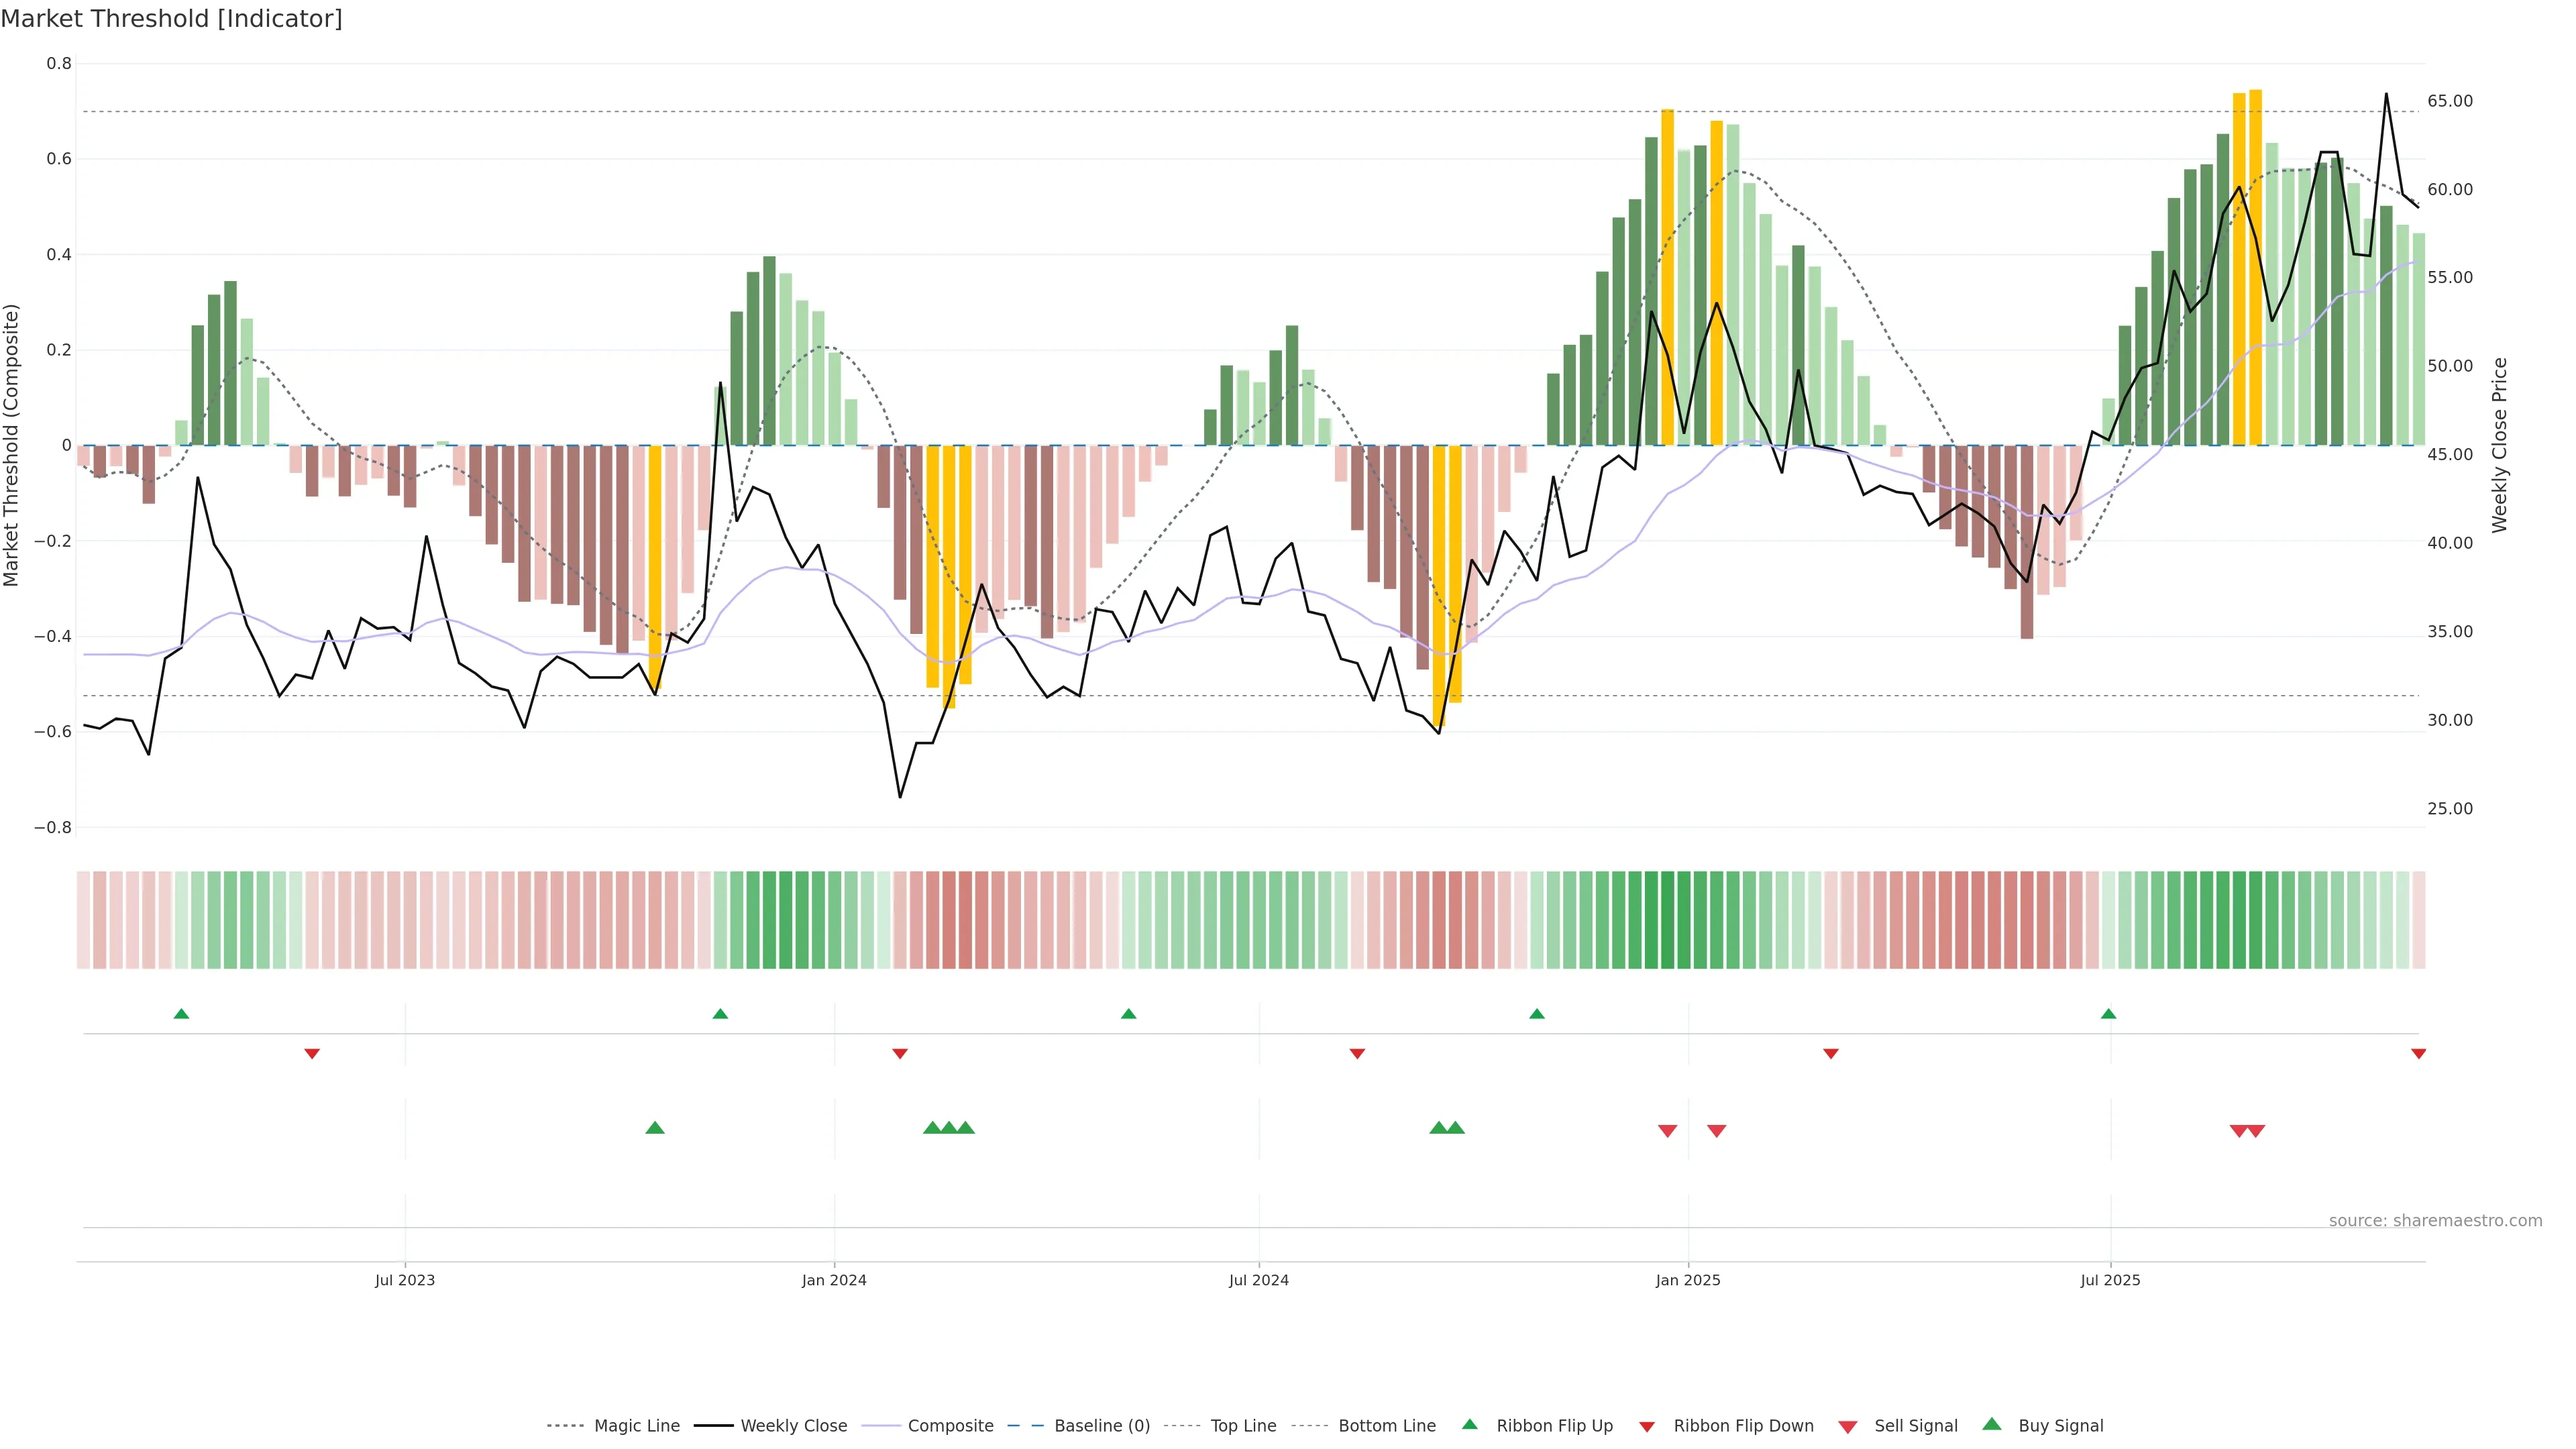Image resolution: width=2576 pixels, height=1449 pixels.
Task: Toggle Magic Line legend entry
Action: pyautogui.click(x=636, y=1425)
